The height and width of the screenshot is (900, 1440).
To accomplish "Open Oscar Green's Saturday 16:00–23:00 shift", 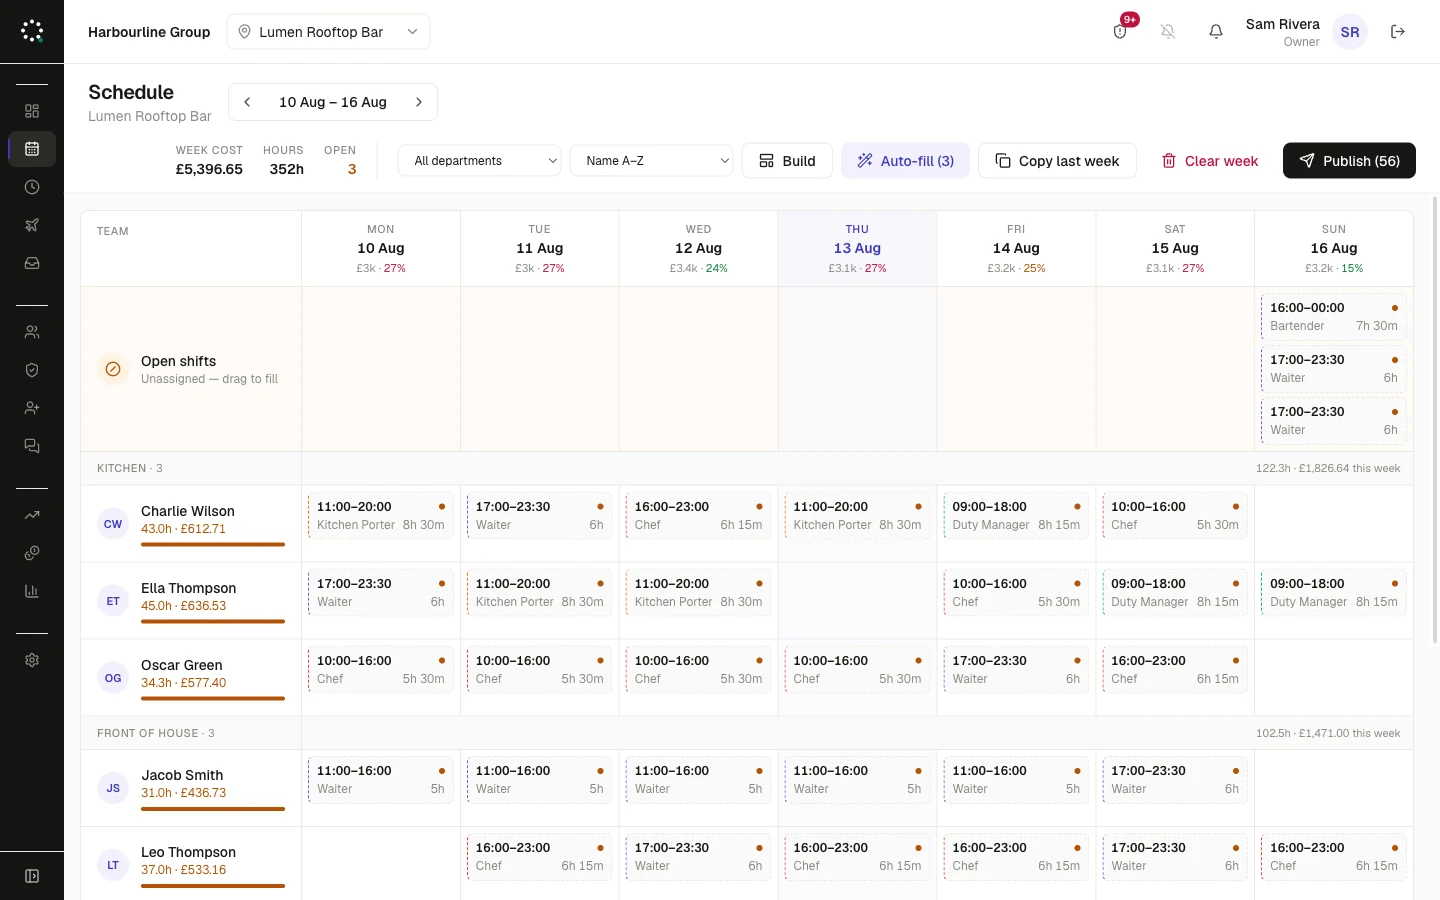I will coord(1175,670).
